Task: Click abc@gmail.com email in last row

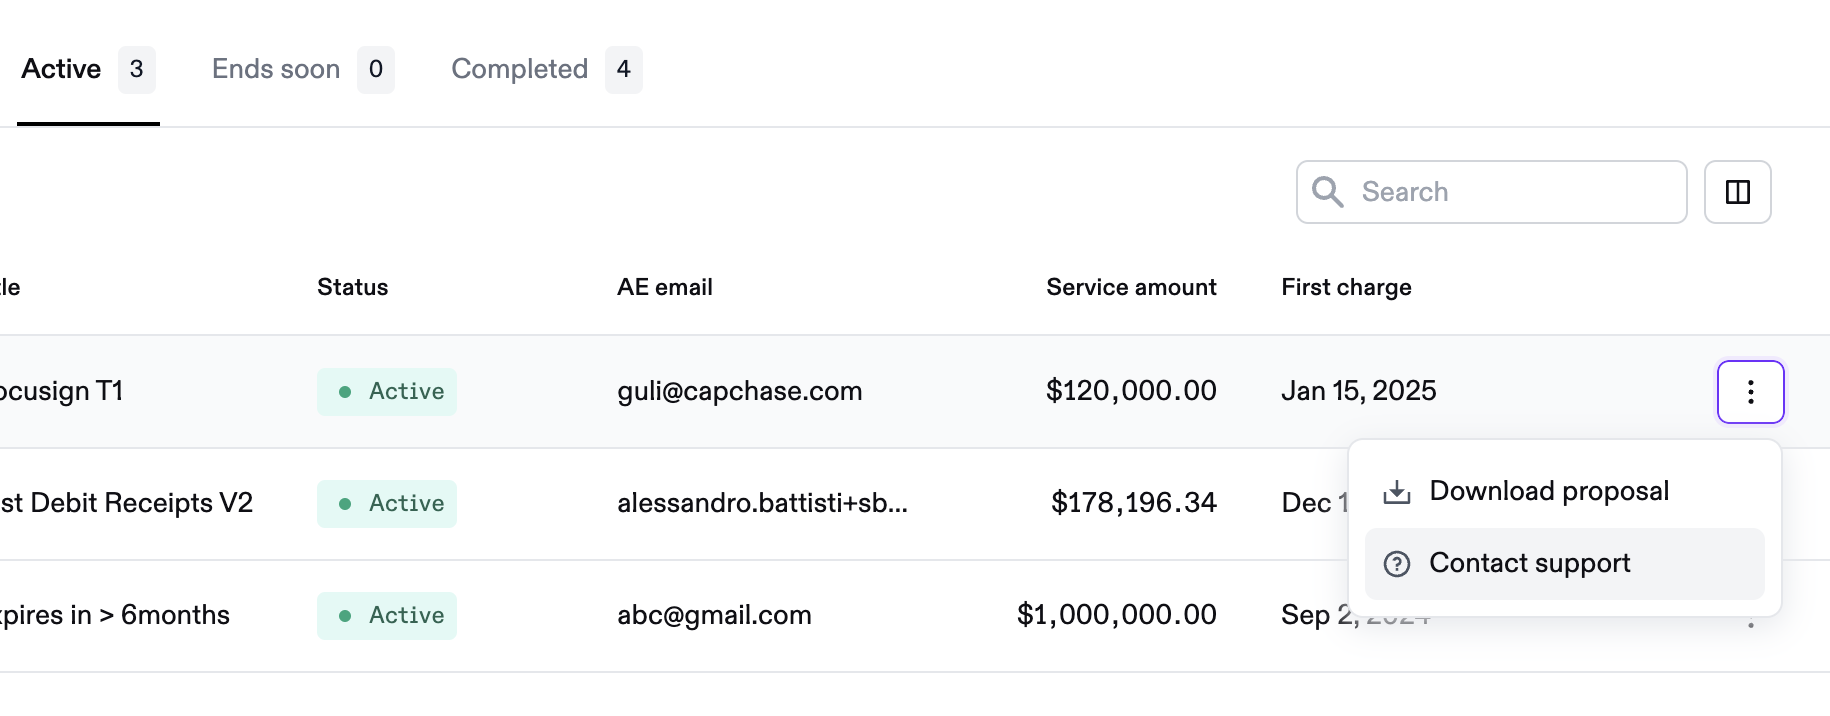Action: 714,615
